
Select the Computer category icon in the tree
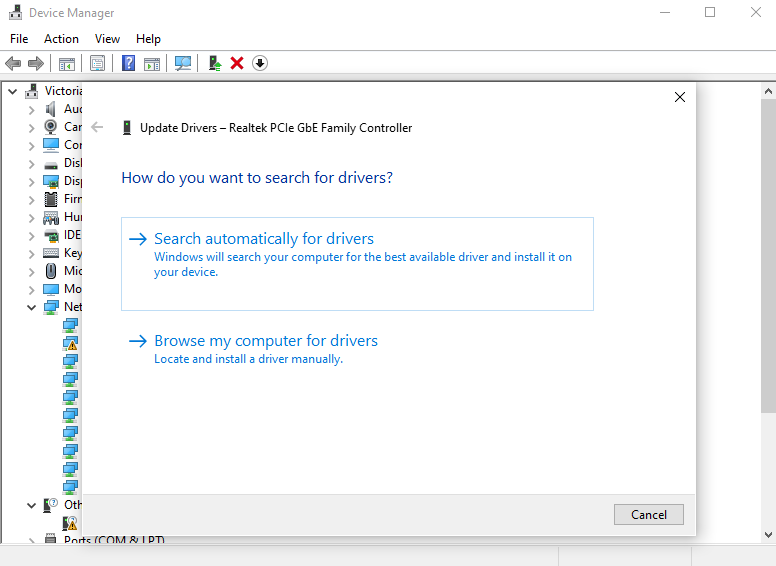click(x=50, y=145)
